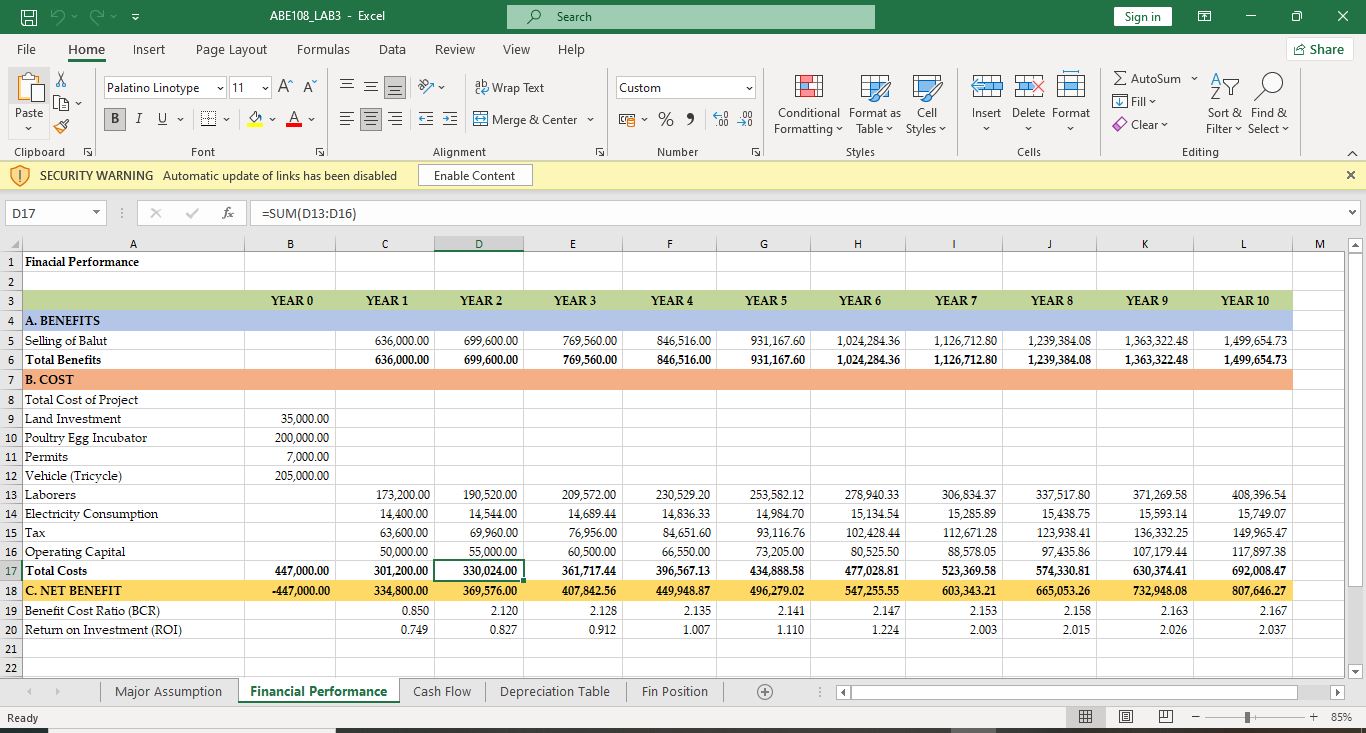This screenshot has height=733, width=1366.
Task: Click the Insert Function fx icon
Action: click(228, 213)
